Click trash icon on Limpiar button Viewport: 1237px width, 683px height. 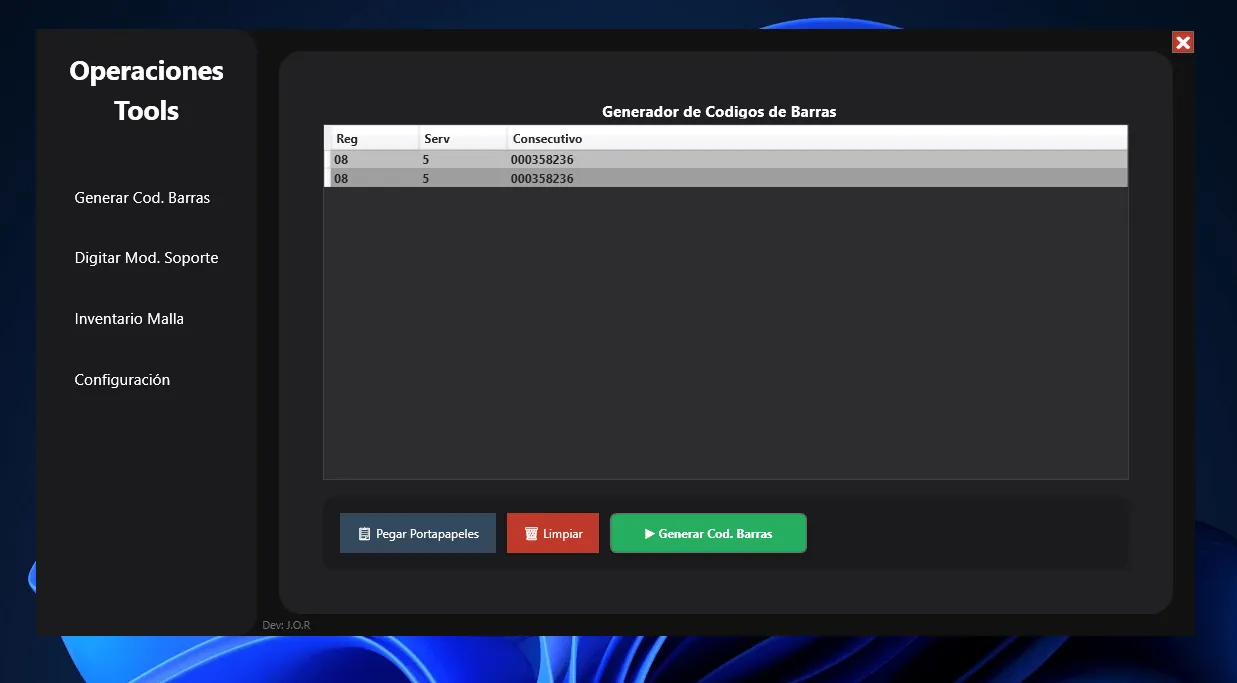click(x=531, y=534)
